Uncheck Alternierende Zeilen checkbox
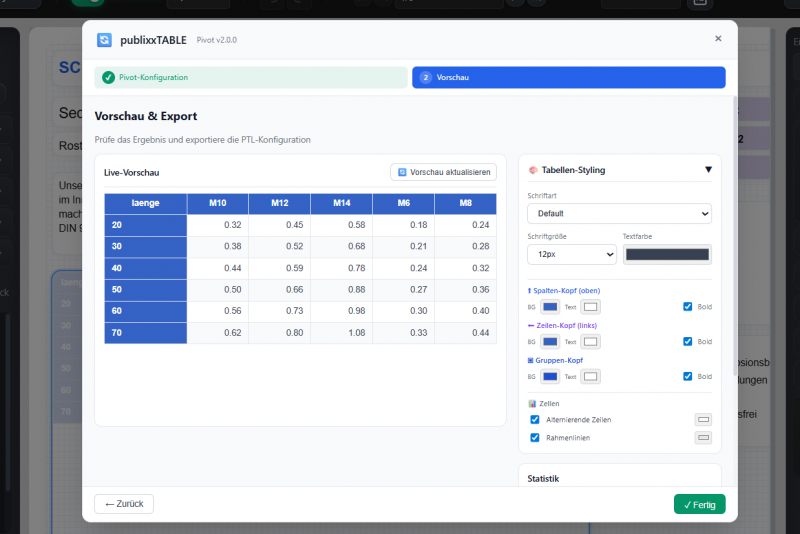800x534 pixels. [535, 420]
